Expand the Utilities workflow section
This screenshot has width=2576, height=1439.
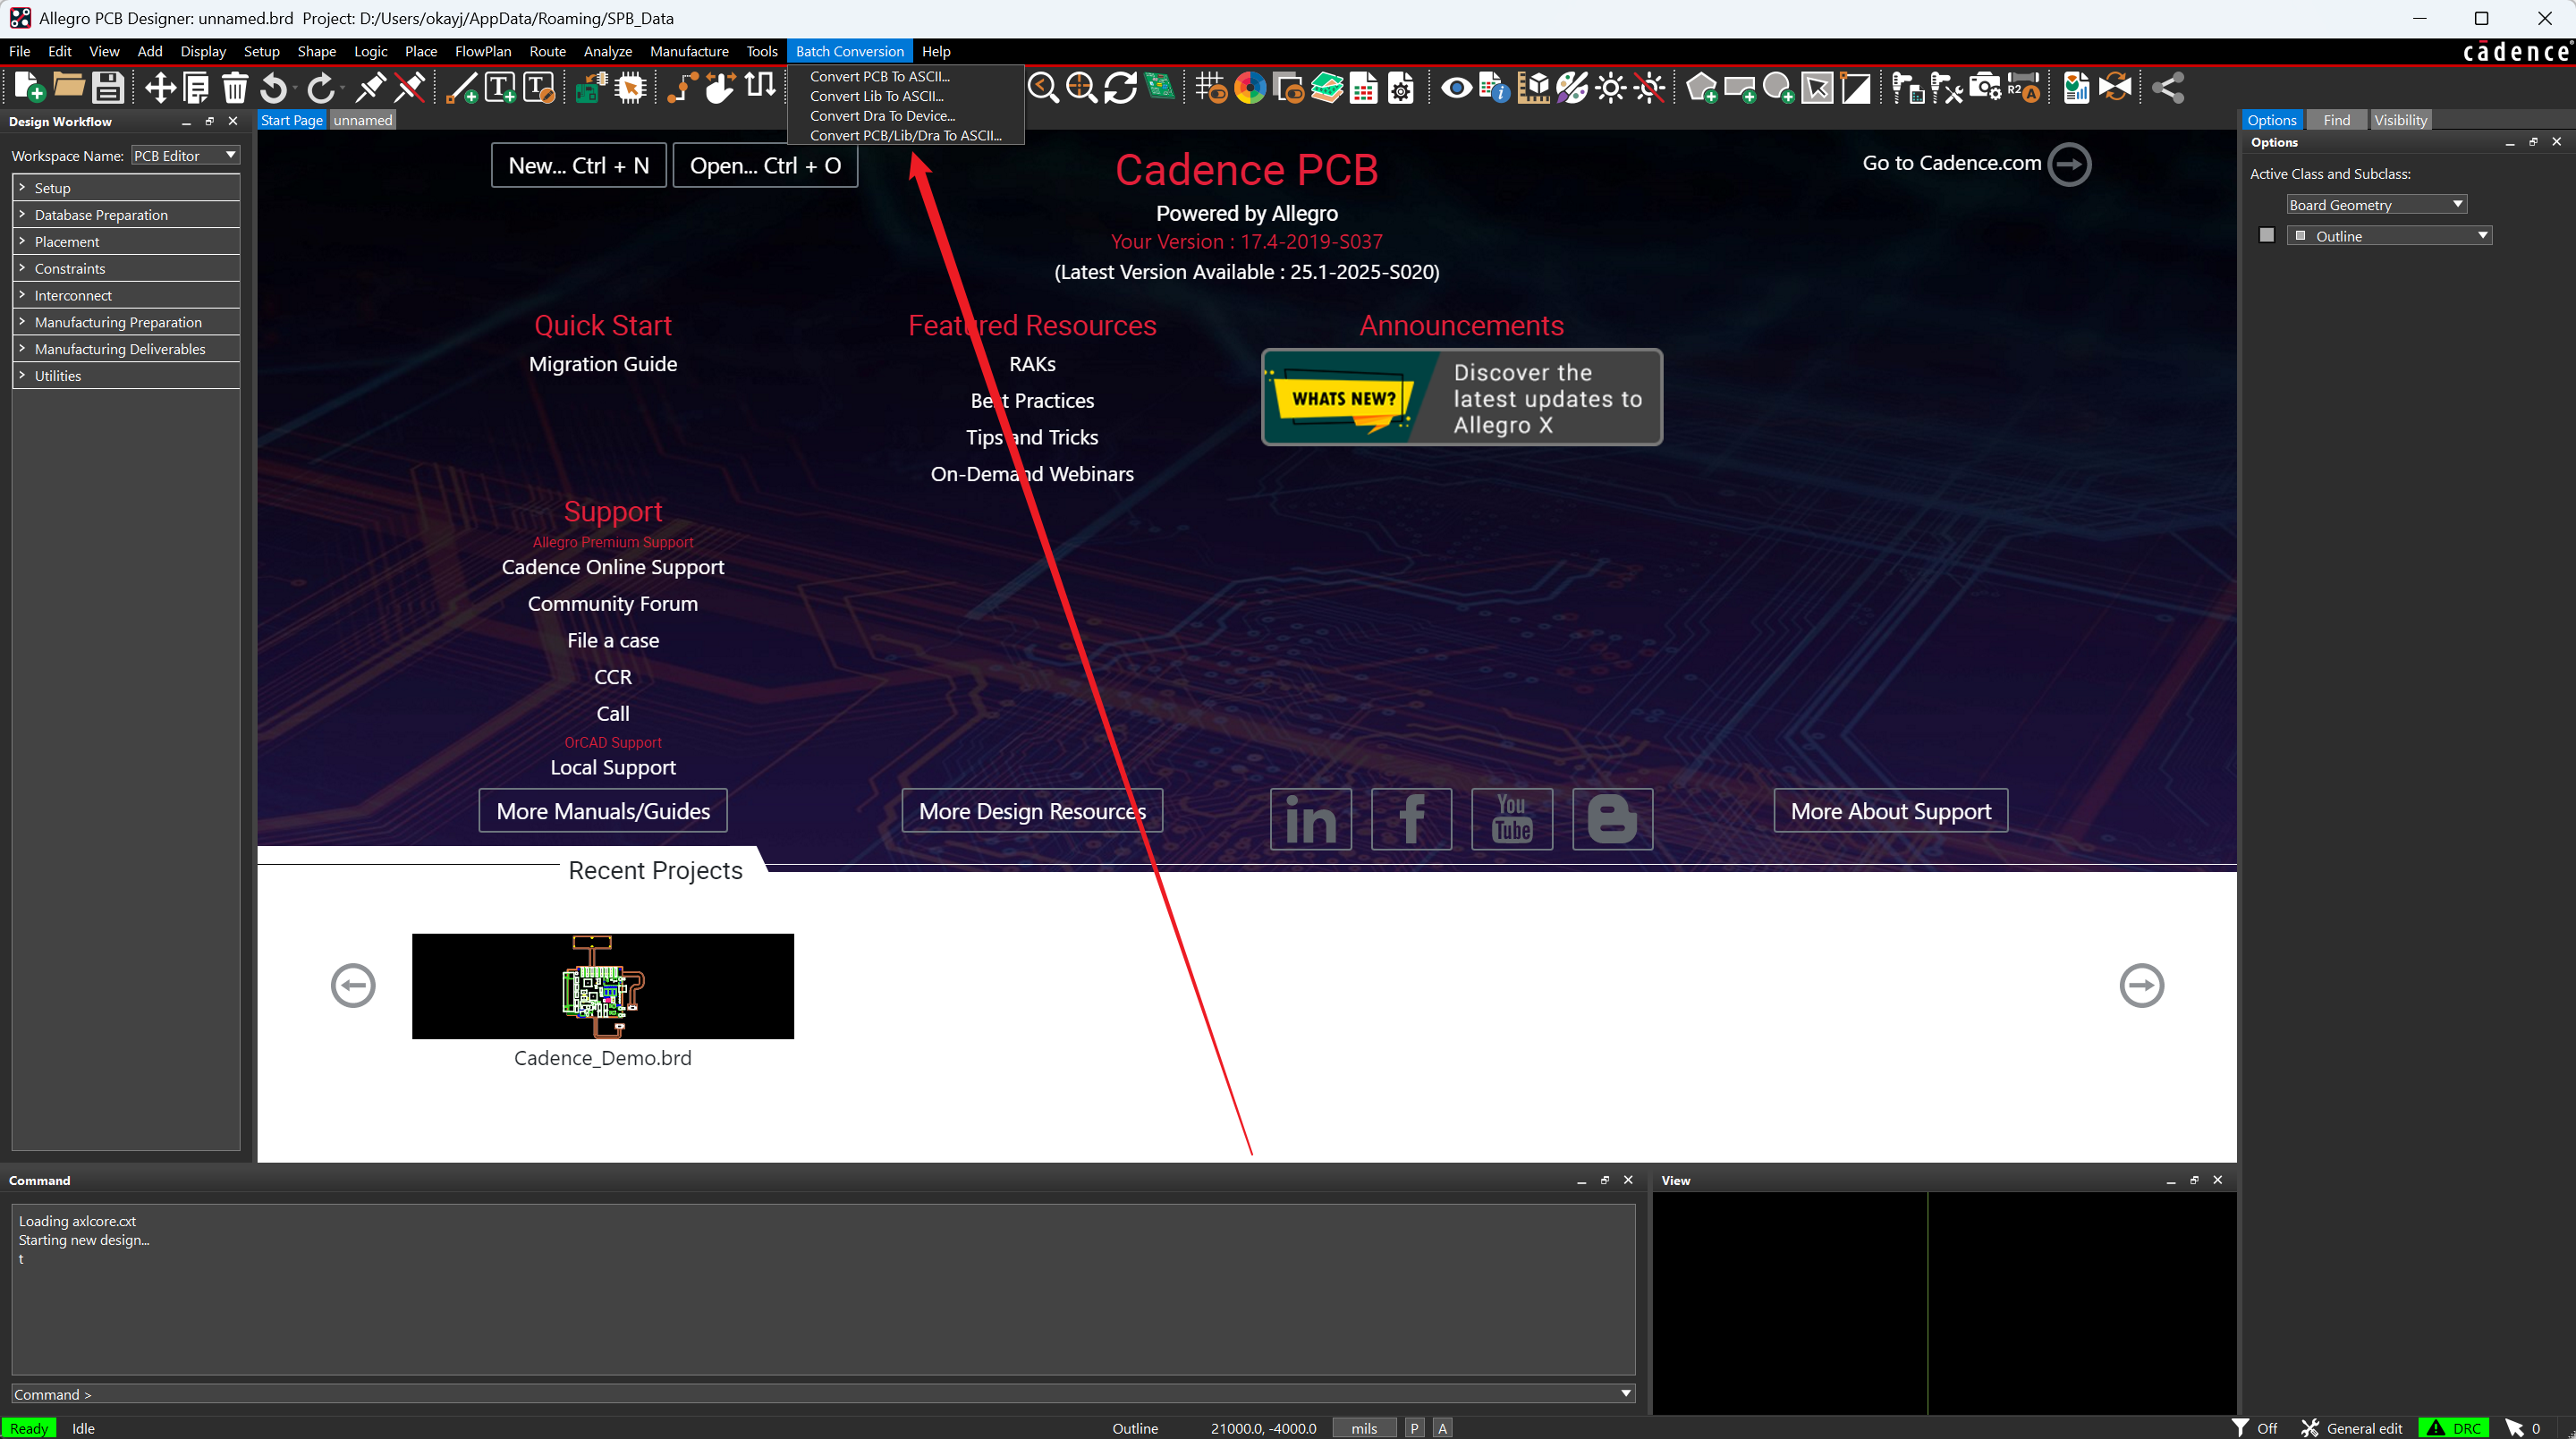click(126, 376)
